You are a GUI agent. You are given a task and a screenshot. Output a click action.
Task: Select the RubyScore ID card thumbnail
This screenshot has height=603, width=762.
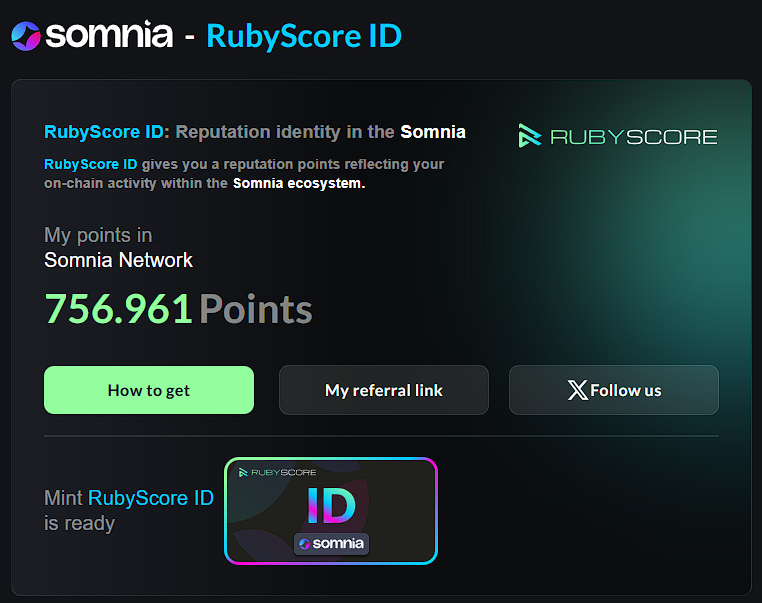pyautogui.click(x=331, y=511)
